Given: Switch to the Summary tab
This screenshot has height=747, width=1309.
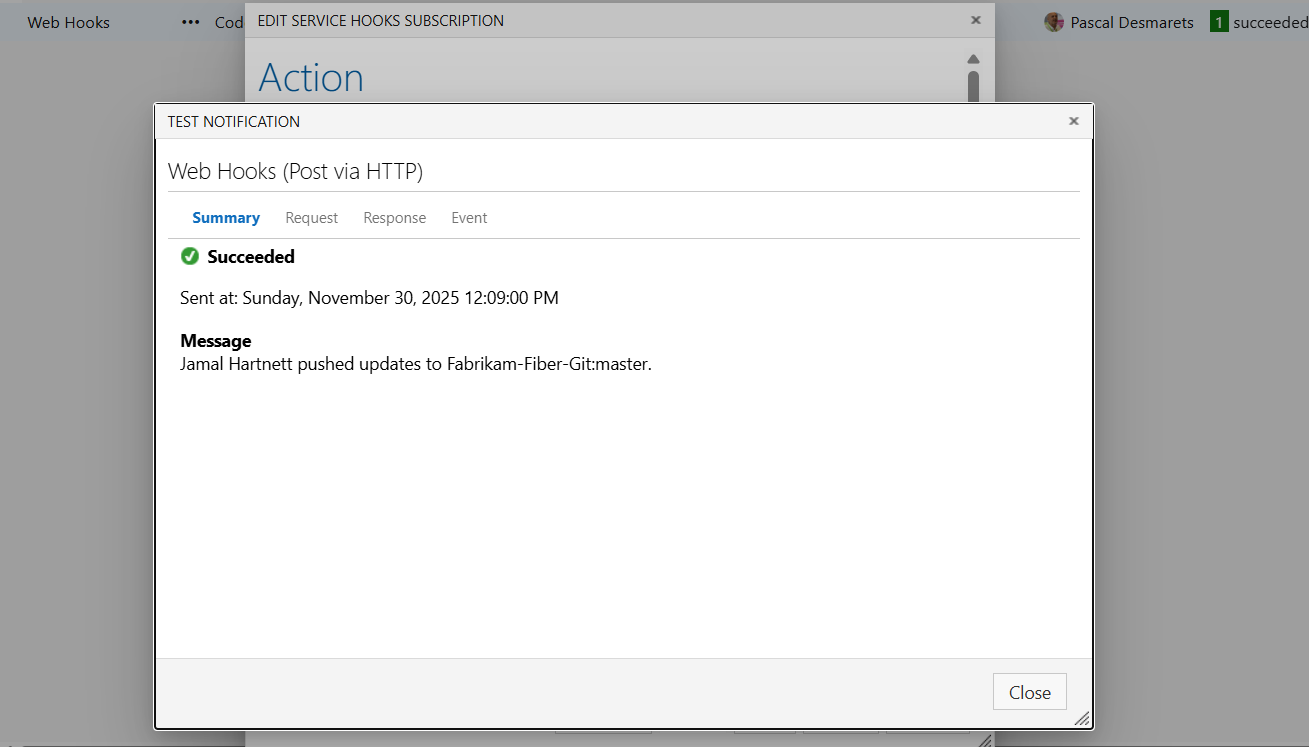Looking at the screenshot, I should (x=226, y=218).
